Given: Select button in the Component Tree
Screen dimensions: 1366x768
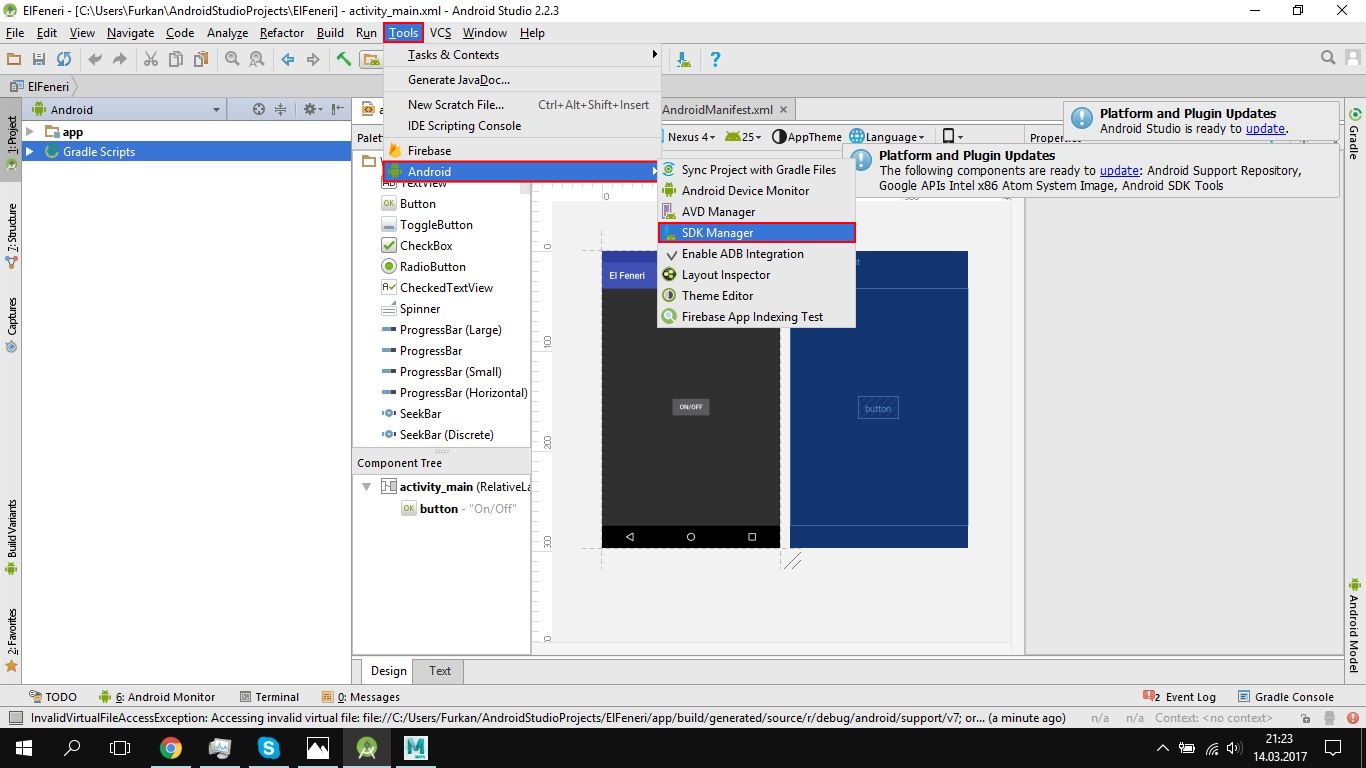Looking at the screenshot, I should point(460,509).
